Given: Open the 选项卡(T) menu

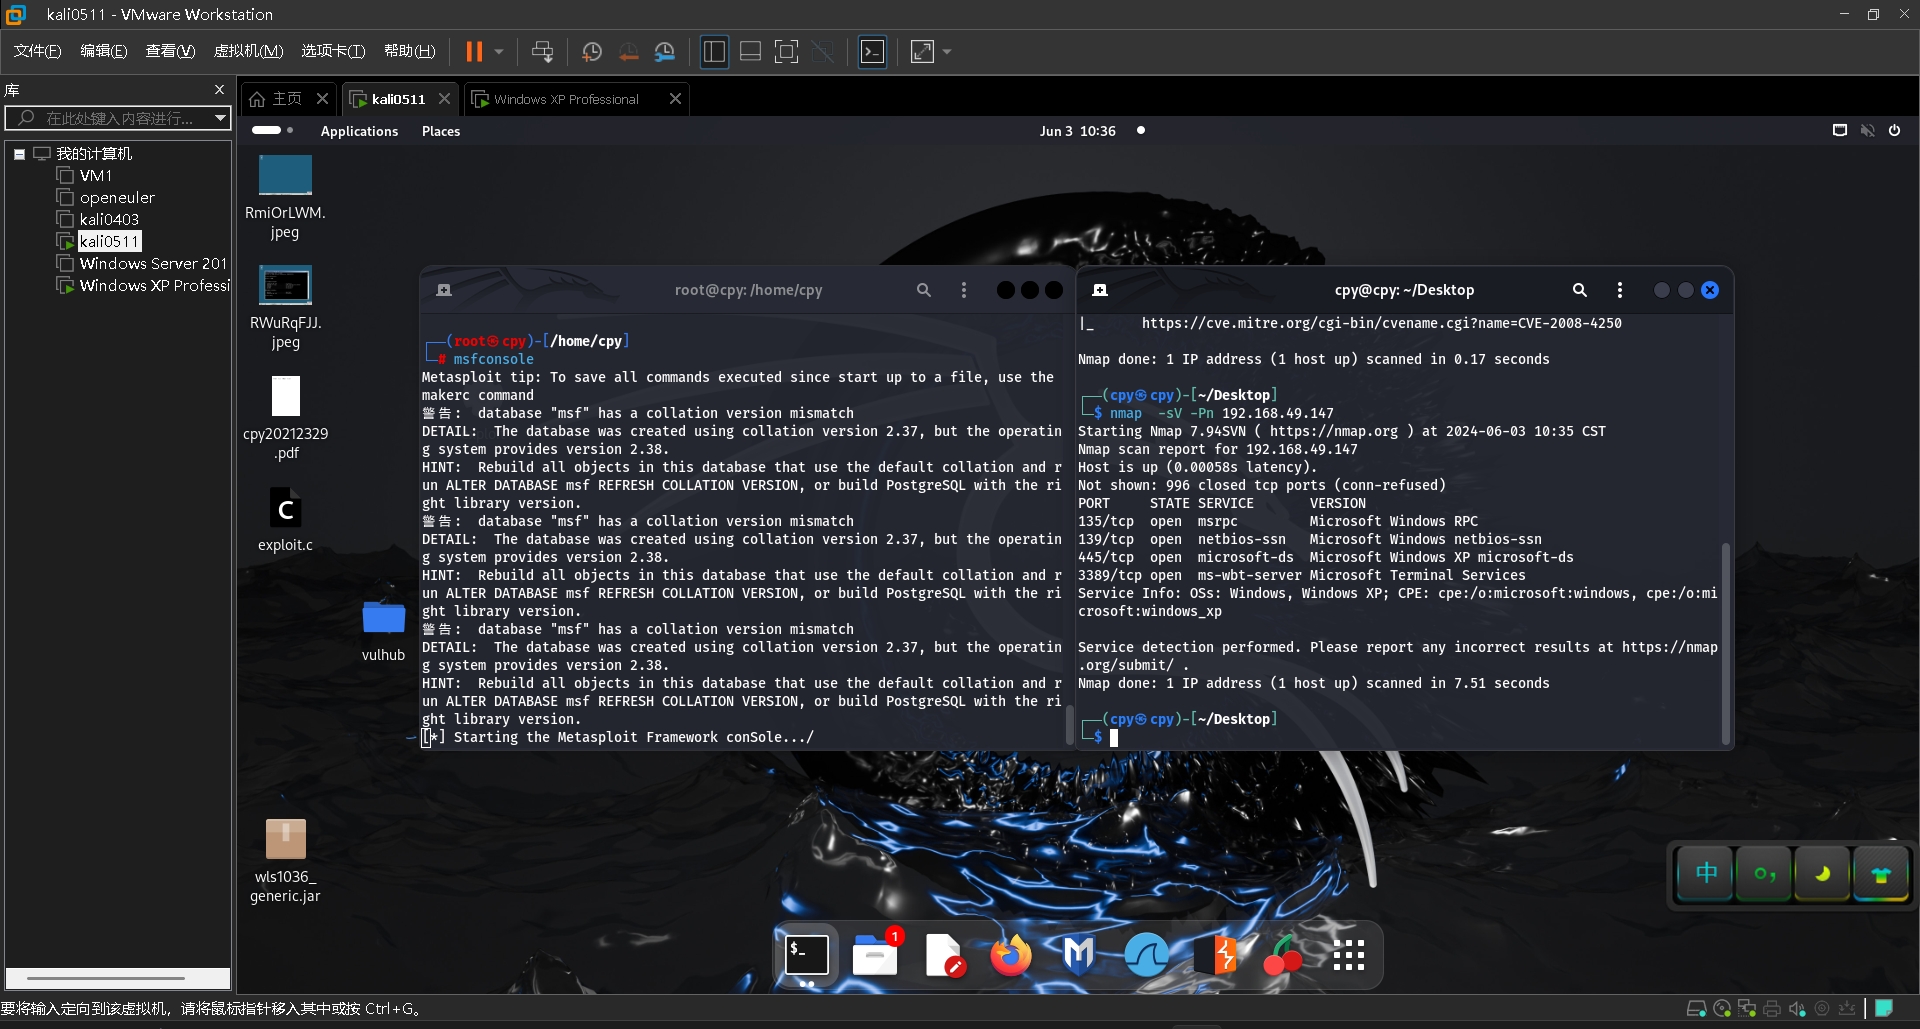Looking at the screenshot, I should point(333,51).
